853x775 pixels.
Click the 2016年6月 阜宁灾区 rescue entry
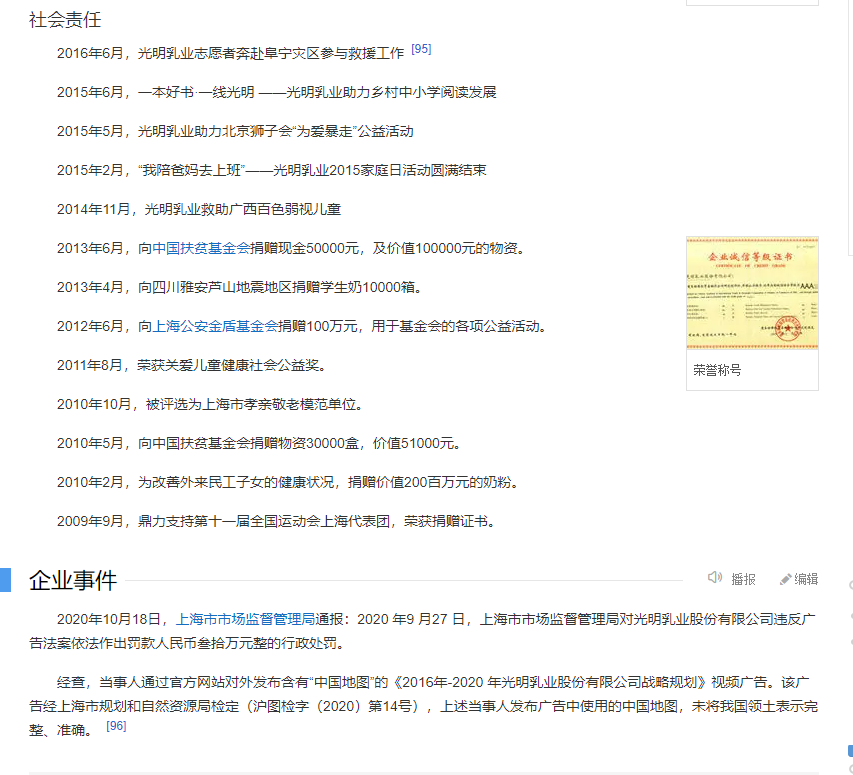230,53
